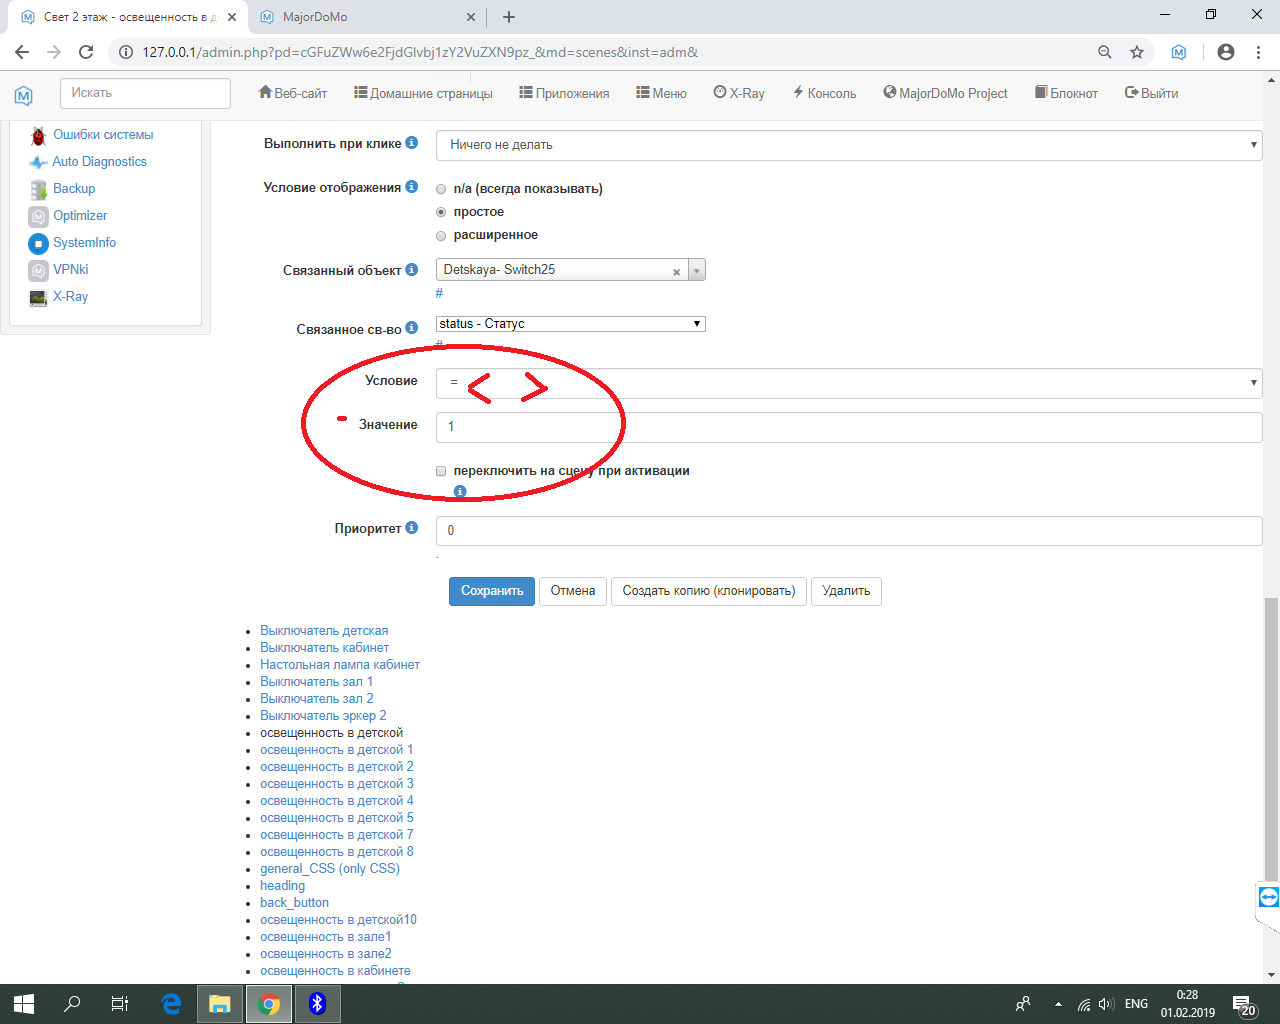Open Выполнить при клике dropdown
Screen dimensions: 1280x1024
coord(849,145)
